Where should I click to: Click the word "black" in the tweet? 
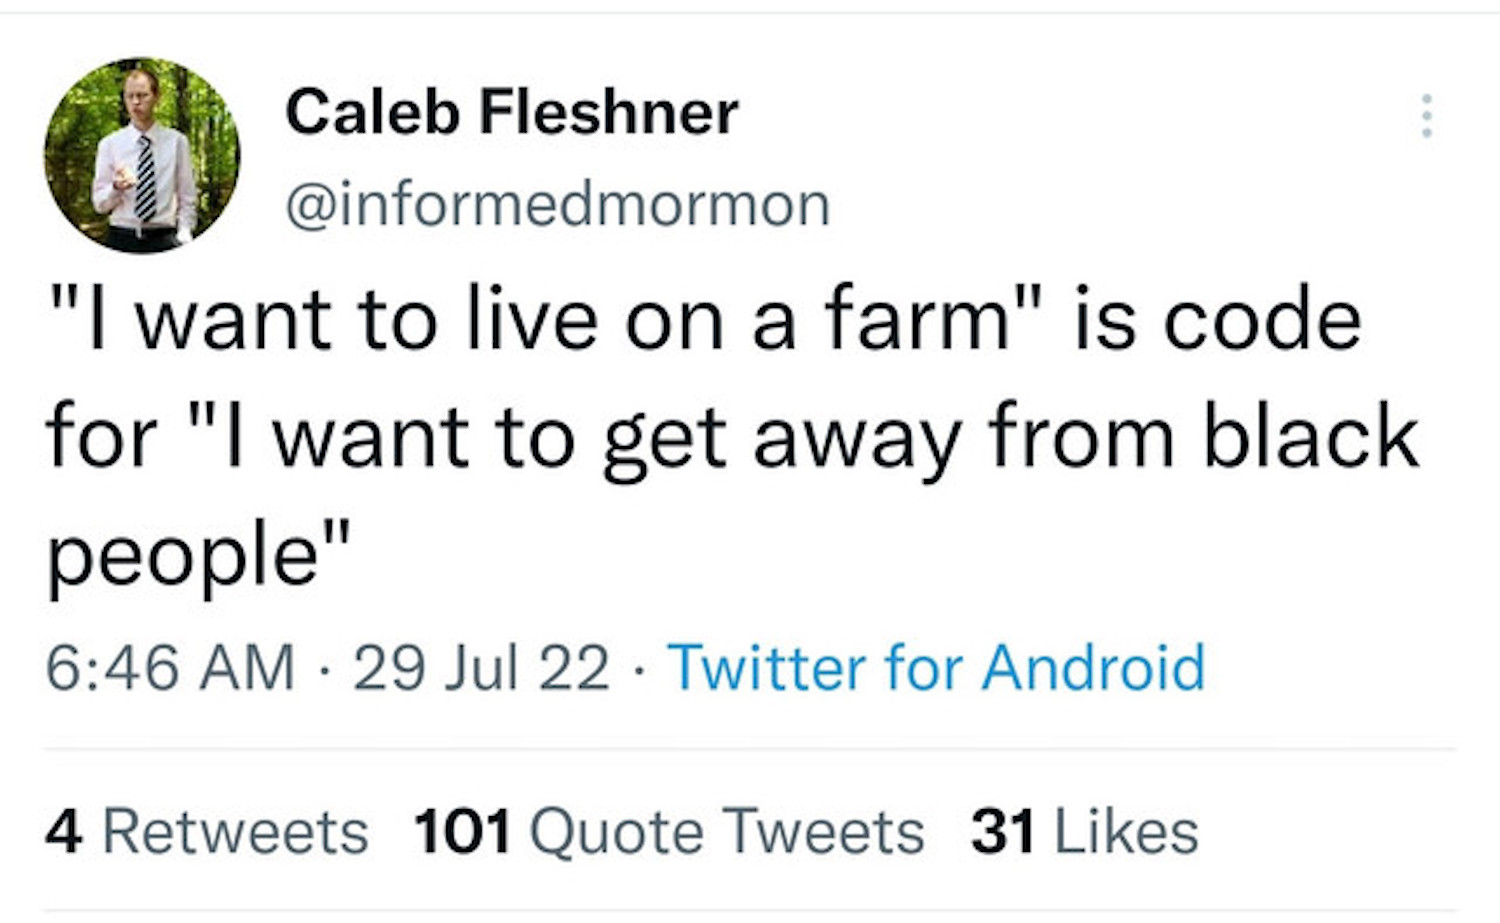pyautogui.click(x=1310, y=438)
